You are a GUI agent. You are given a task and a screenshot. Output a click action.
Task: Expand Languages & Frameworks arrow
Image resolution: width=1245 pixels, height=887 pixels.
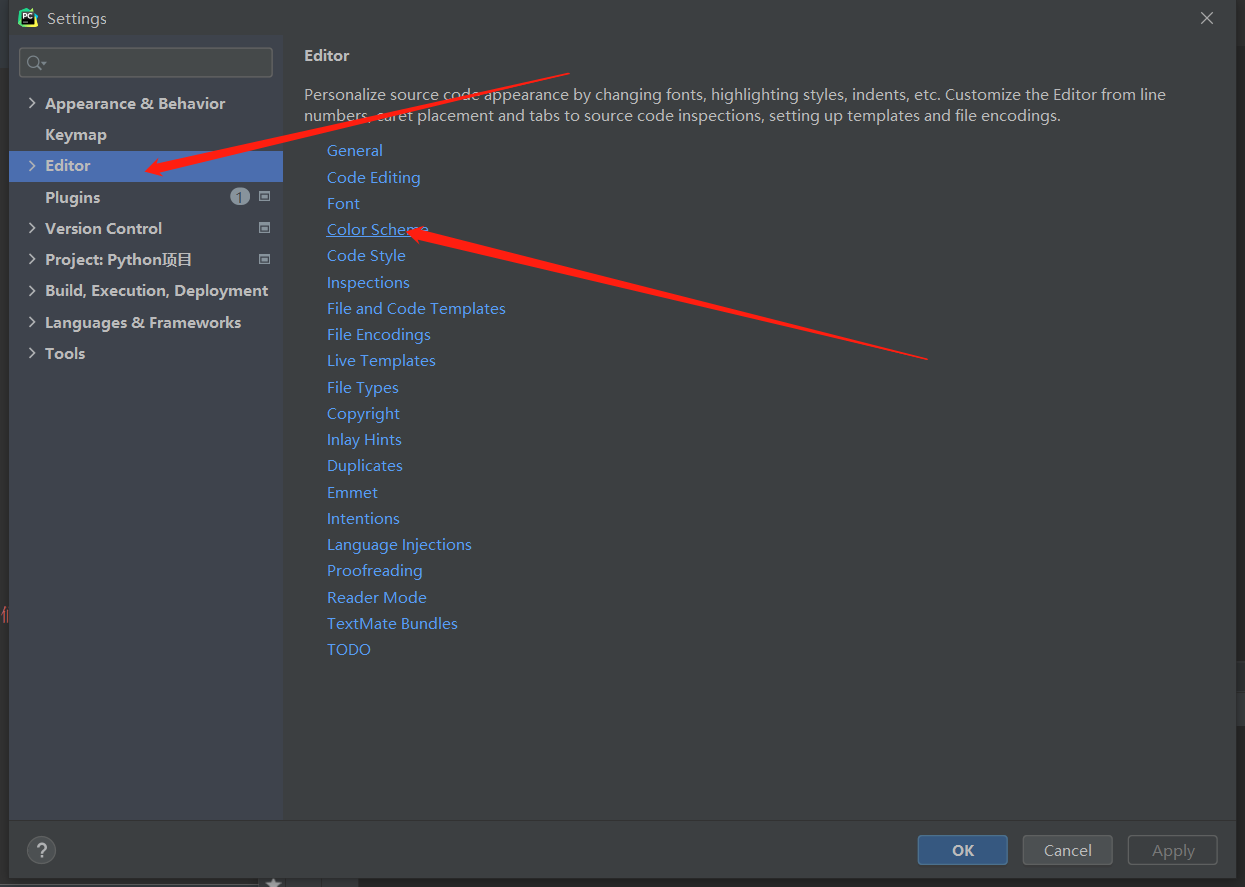coord(32,322)
